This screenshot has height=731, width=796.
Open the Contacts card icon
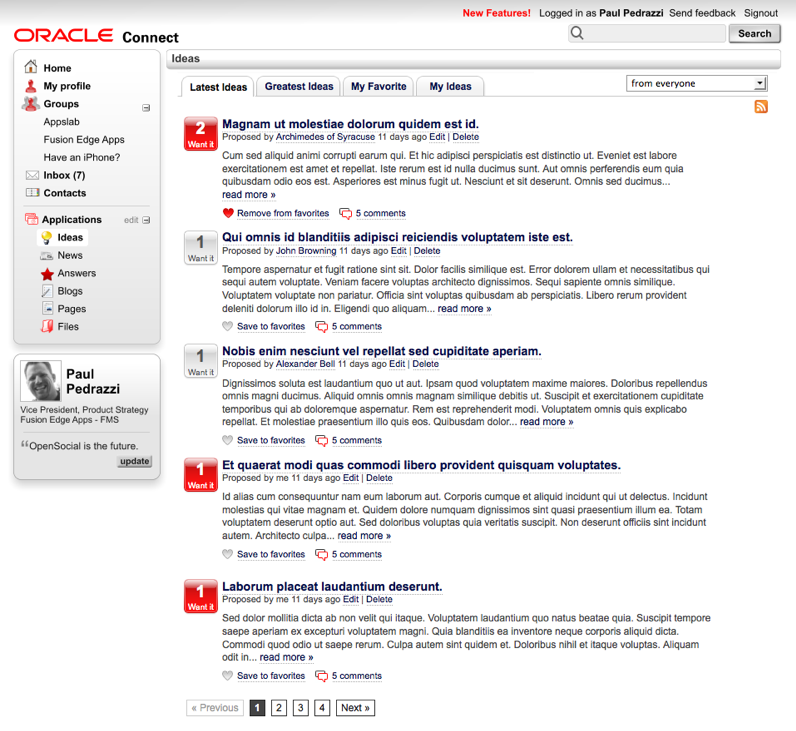(x=32, y=192)
